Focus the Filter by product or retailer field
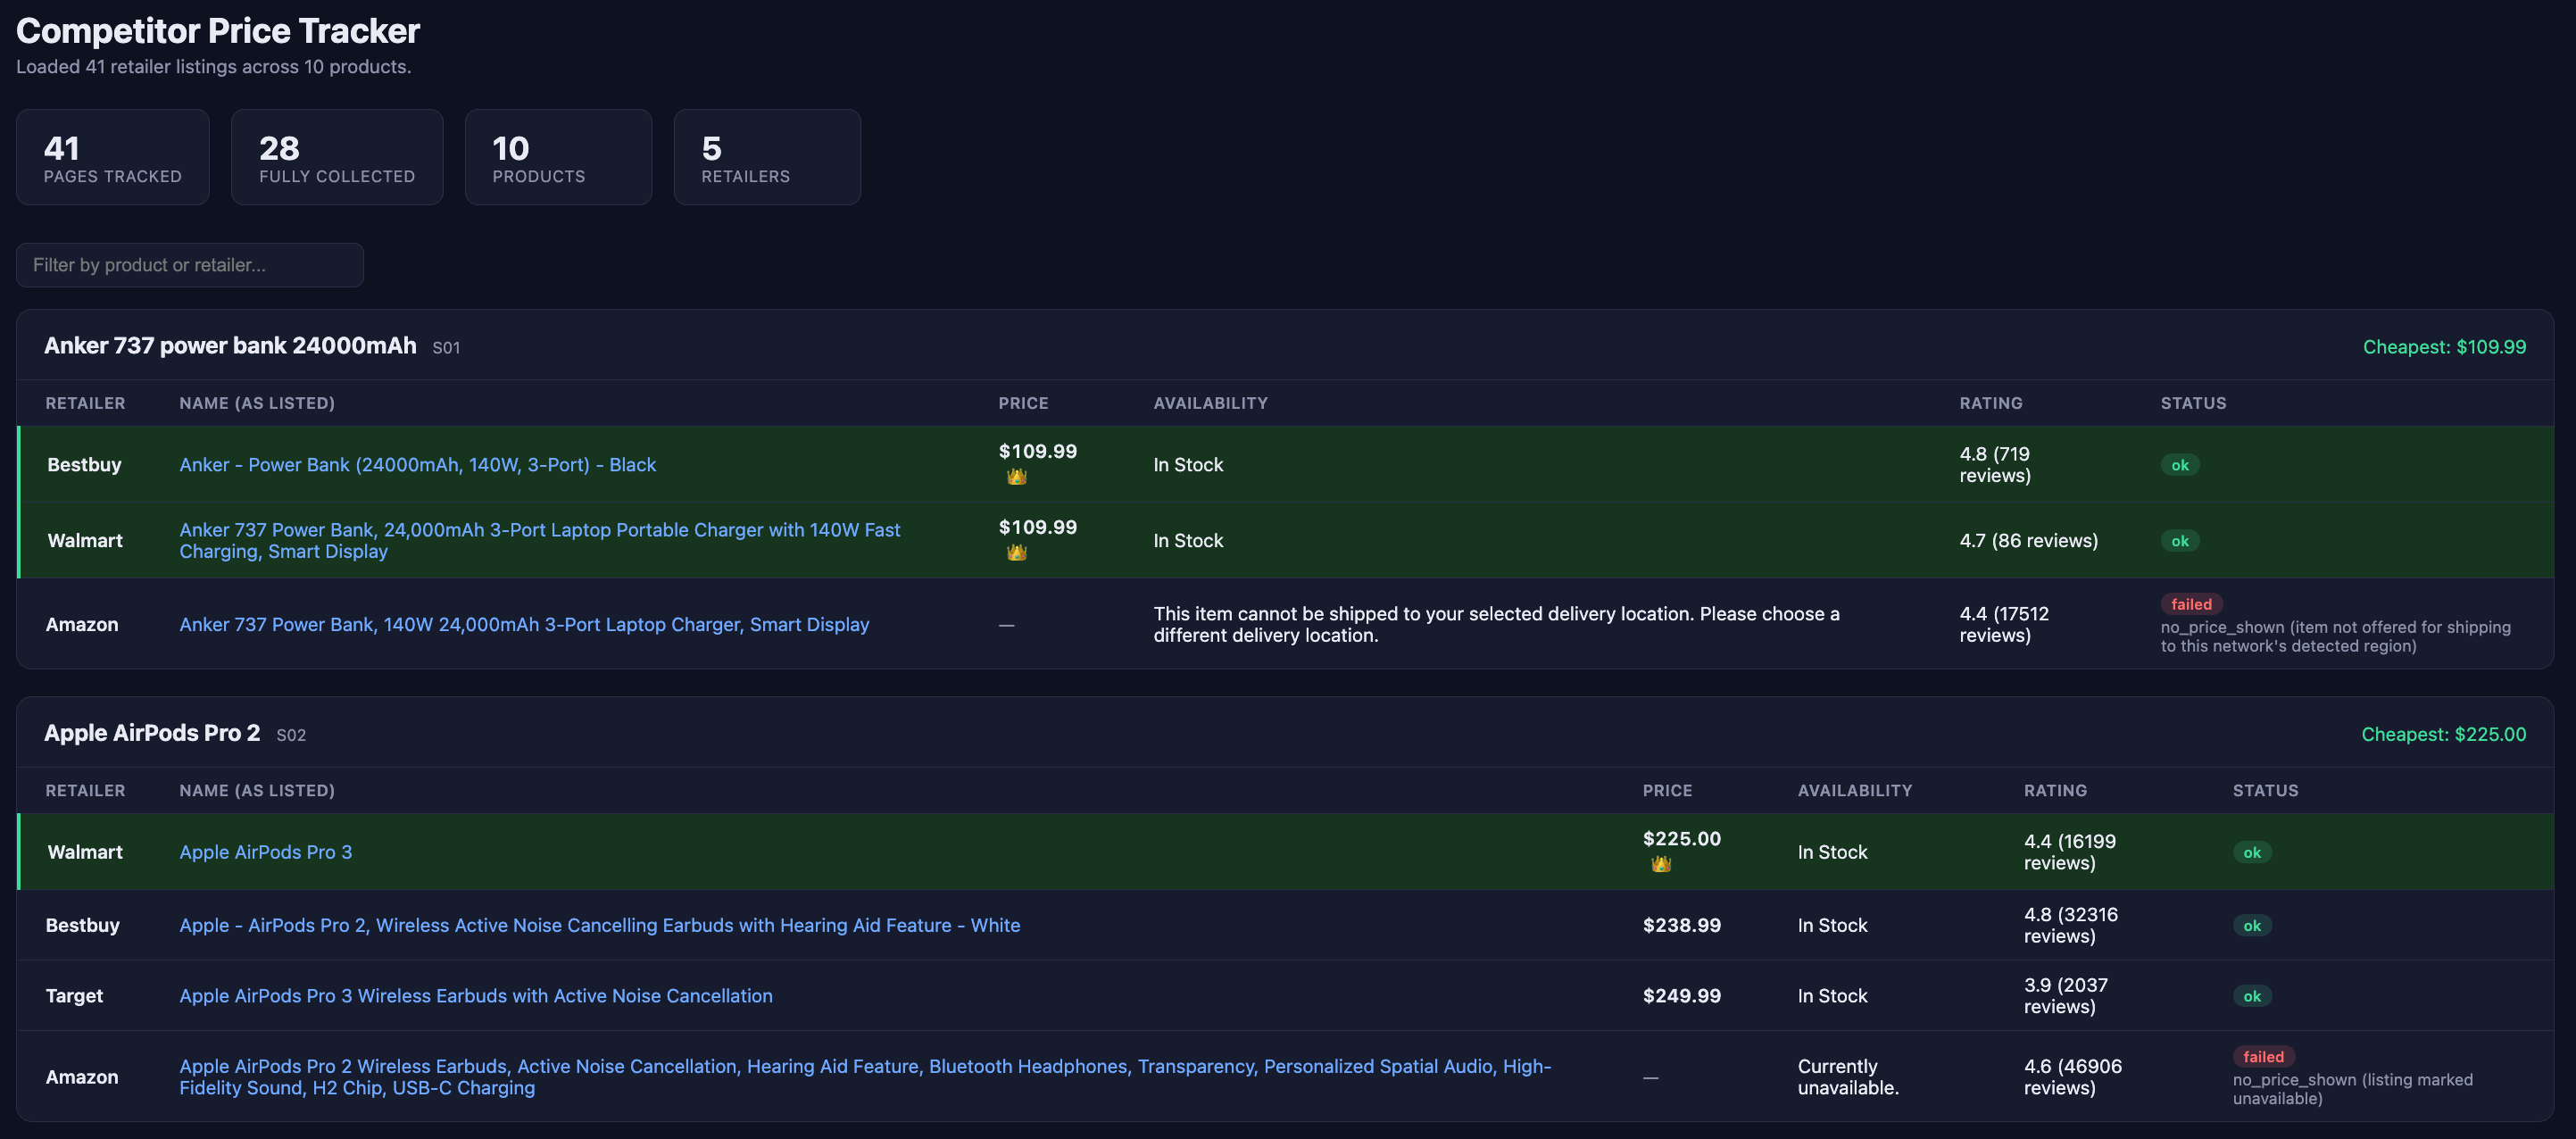Image resolution: width=2576 pixels, height=1139 pixels. point(190,265)
